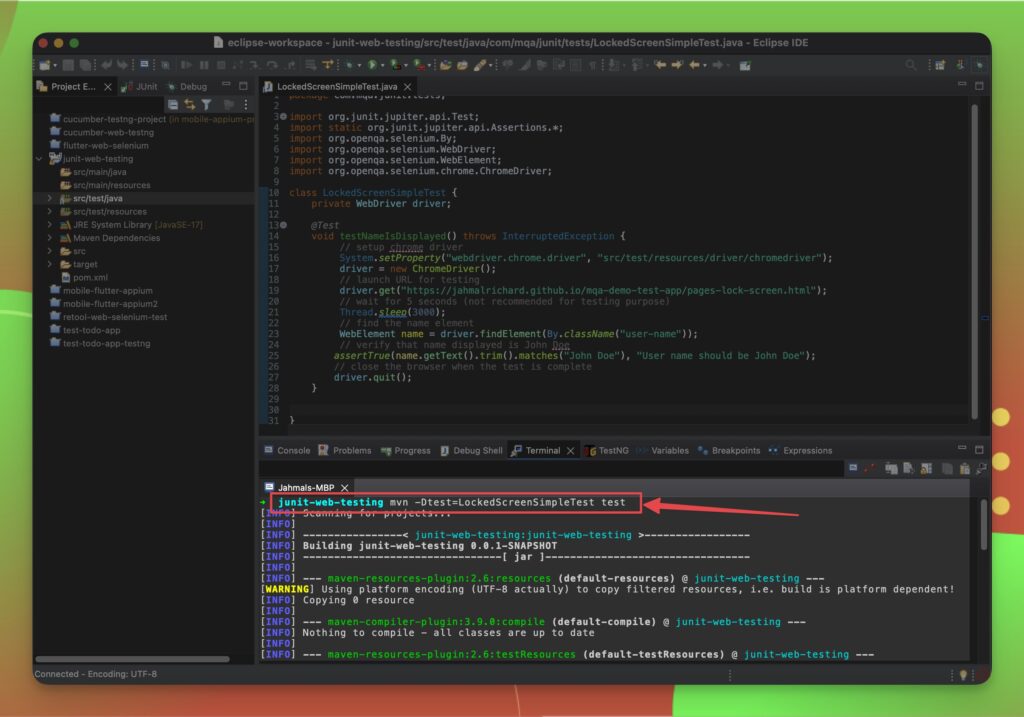Switch to the JUnit view tab
Image resolution: width=1024 pixels, height=717 pixels.
click(x=140, y=86)
